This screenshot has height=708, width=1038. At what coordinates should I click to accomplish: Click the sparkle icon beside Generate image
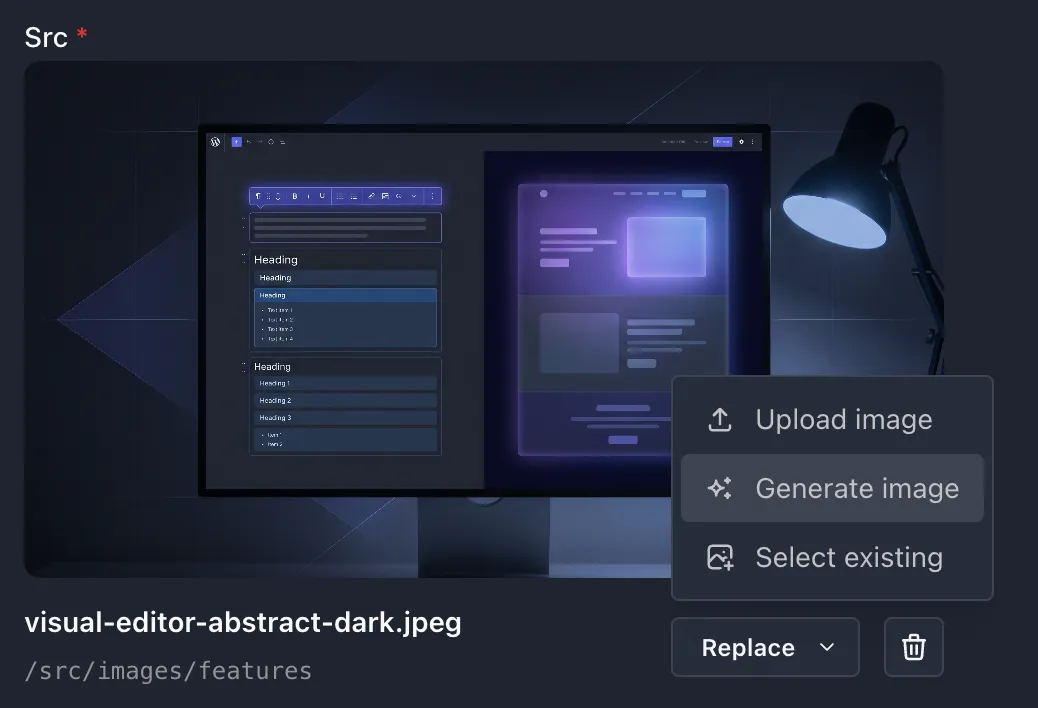[720, 488]
